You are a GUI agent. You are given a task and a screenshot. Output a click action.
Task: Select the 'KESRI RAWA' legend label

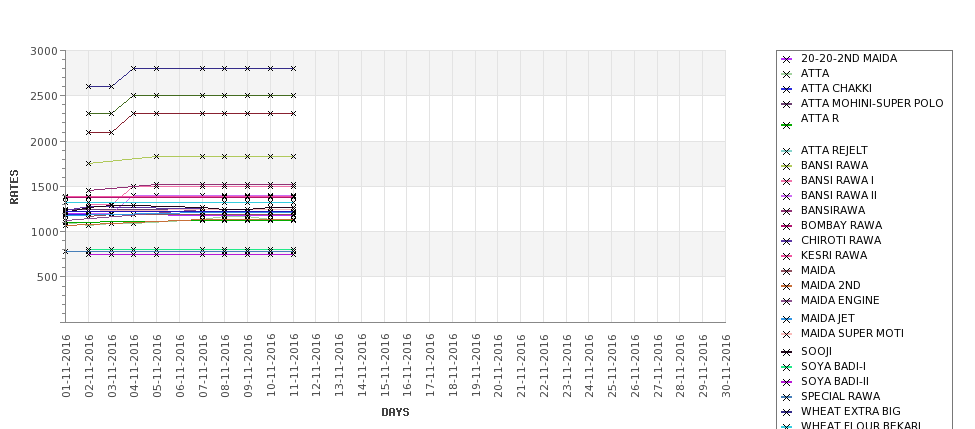[x=834, y=255]
